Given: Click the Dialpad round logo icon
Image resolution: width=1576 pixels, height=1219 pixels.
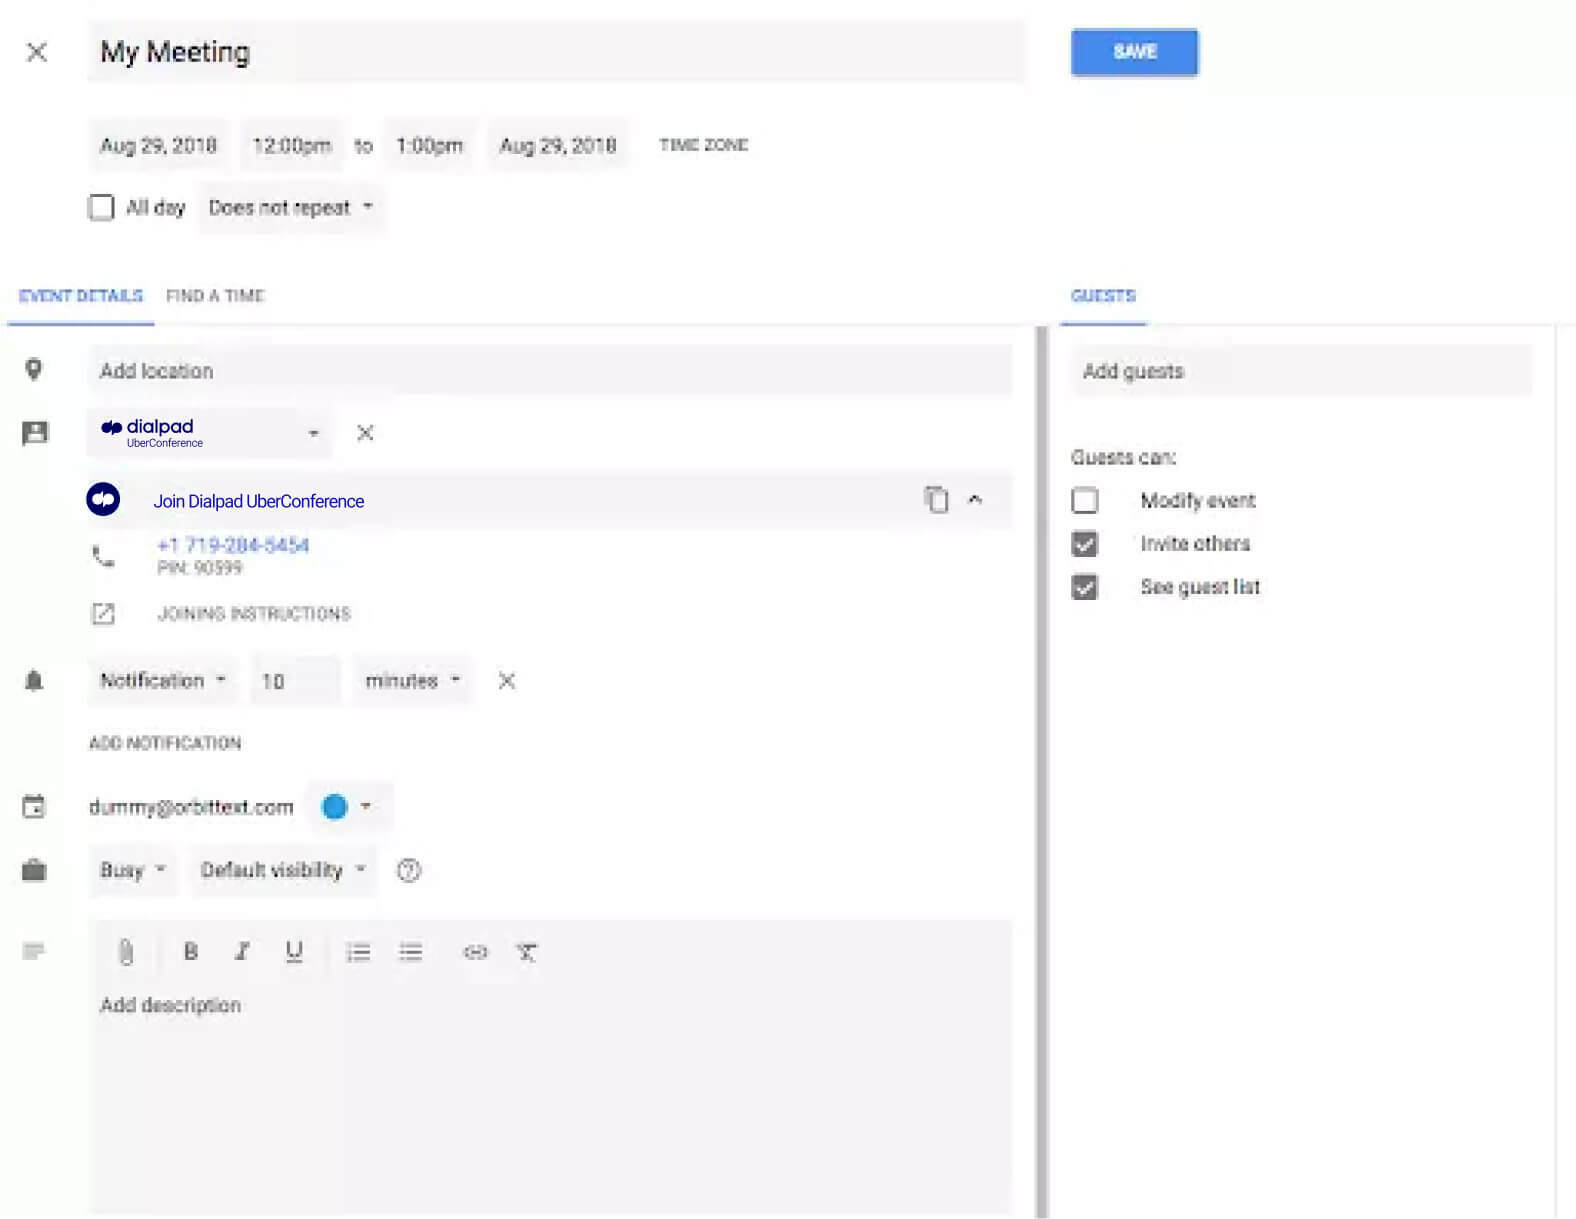Looking at the screenshot, I should pyautogui.click(x=103, y=499).
